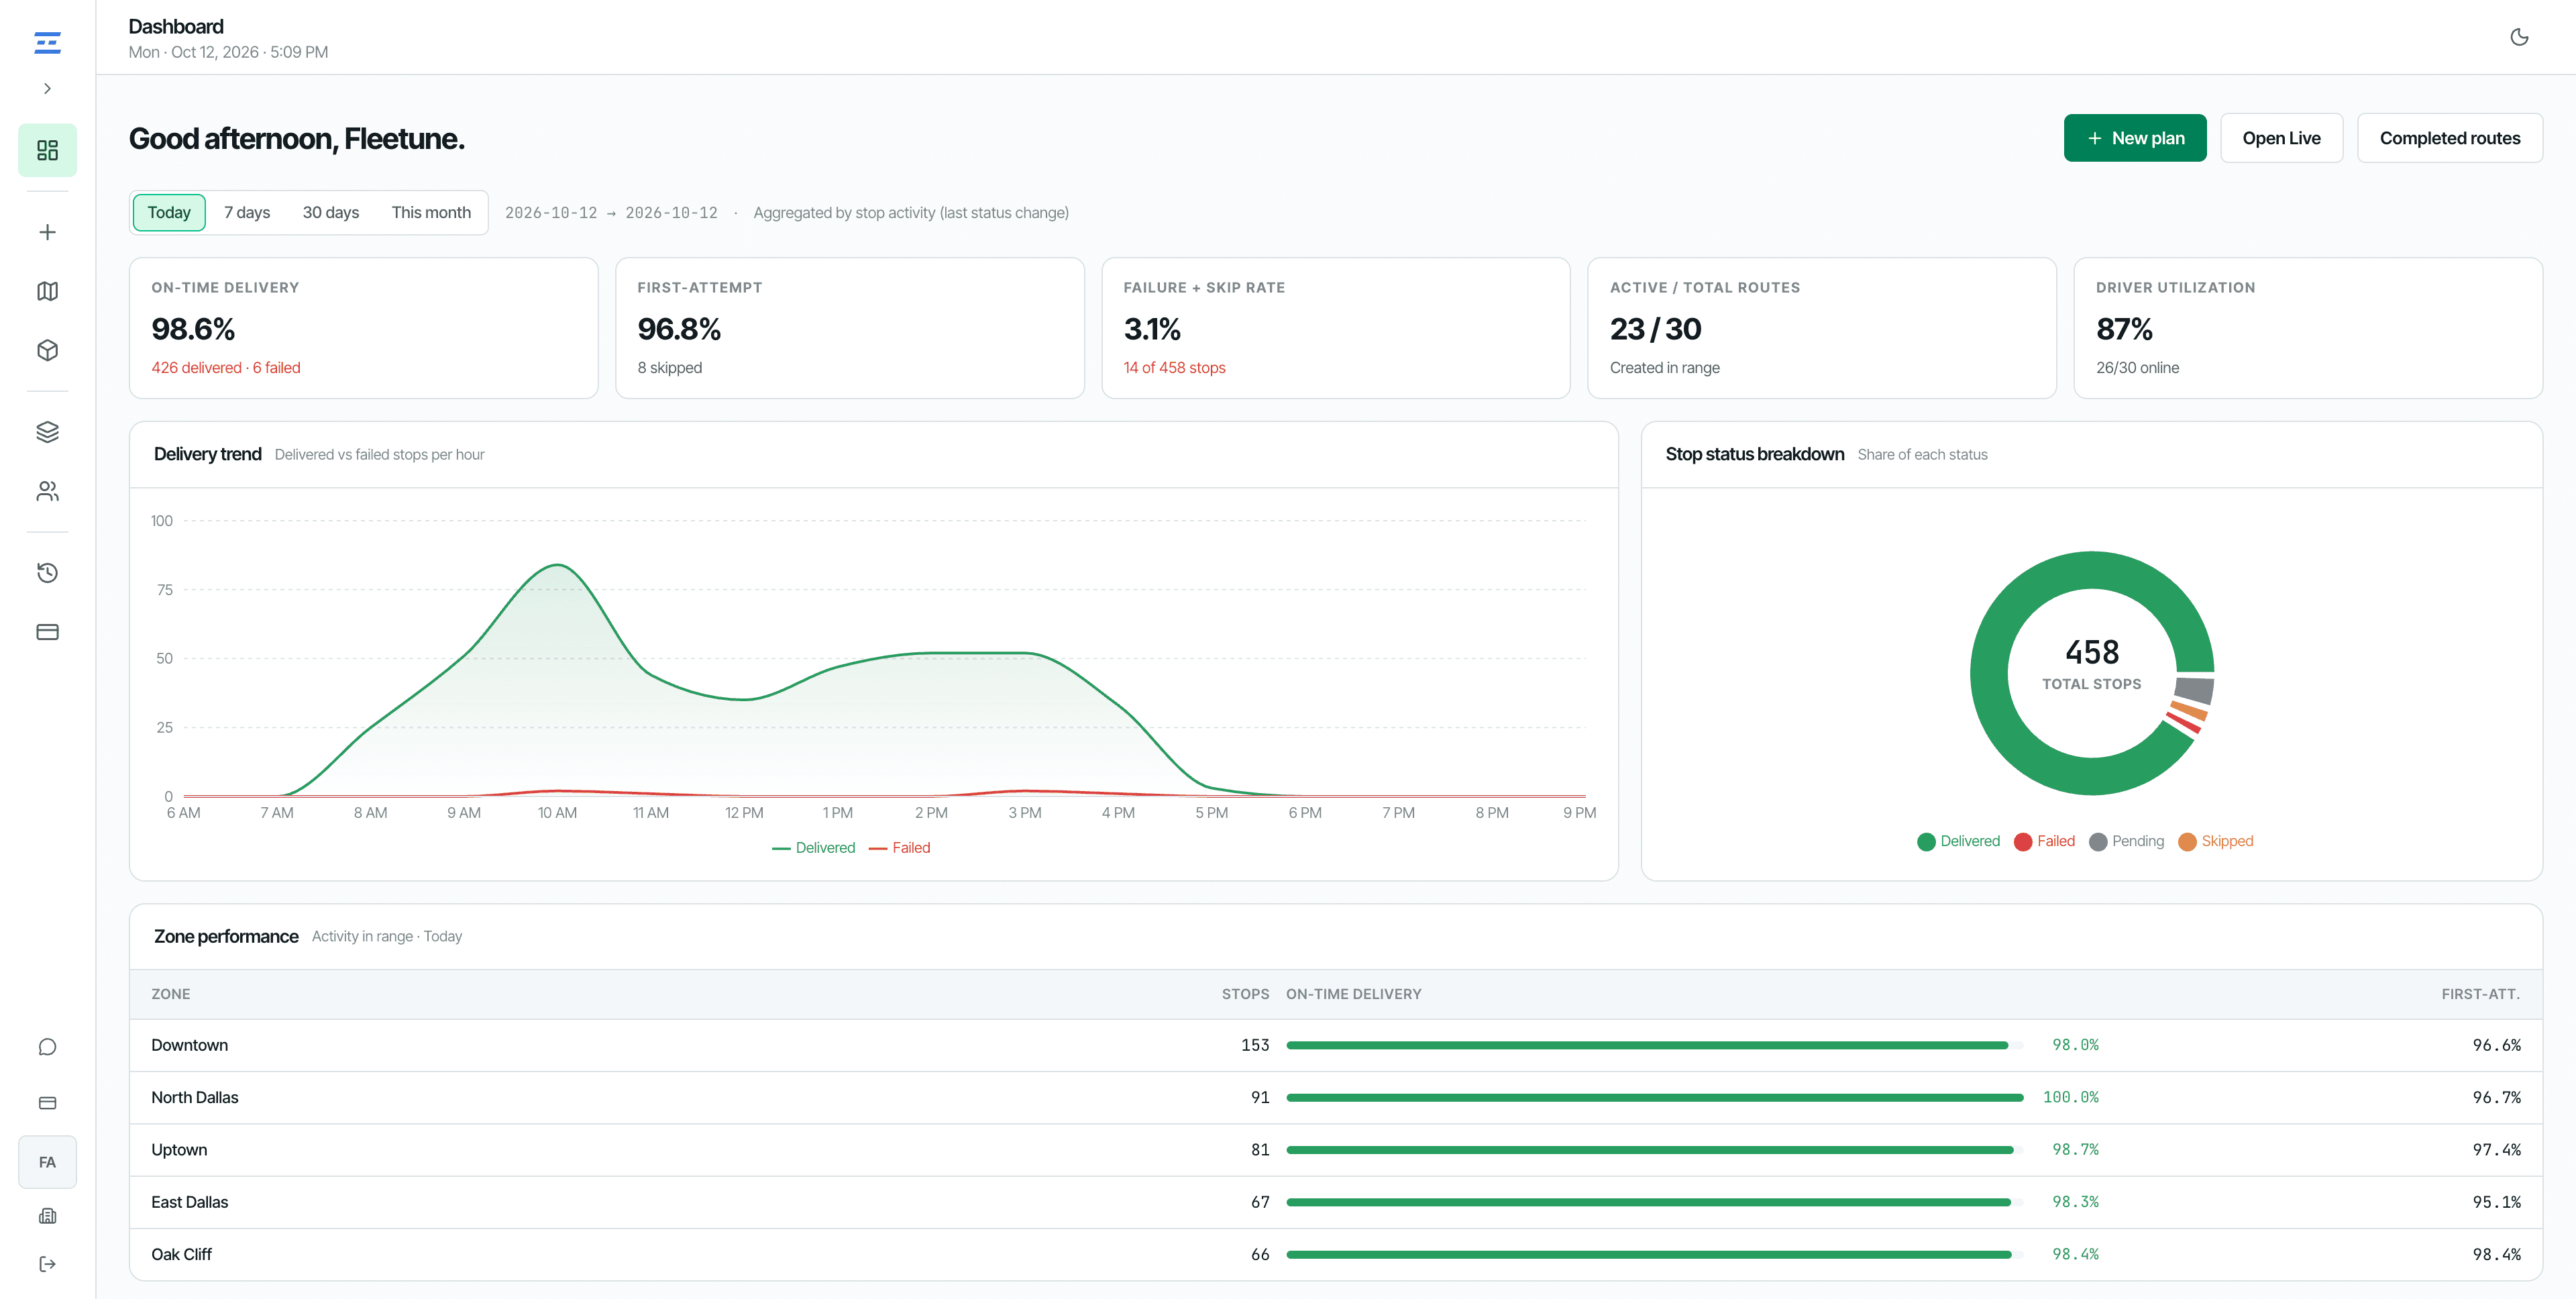This screenshot has height=1299, width=2576.
Task: Click the Failure + Skip Rate card
Action: click(x=1336, y=328)
